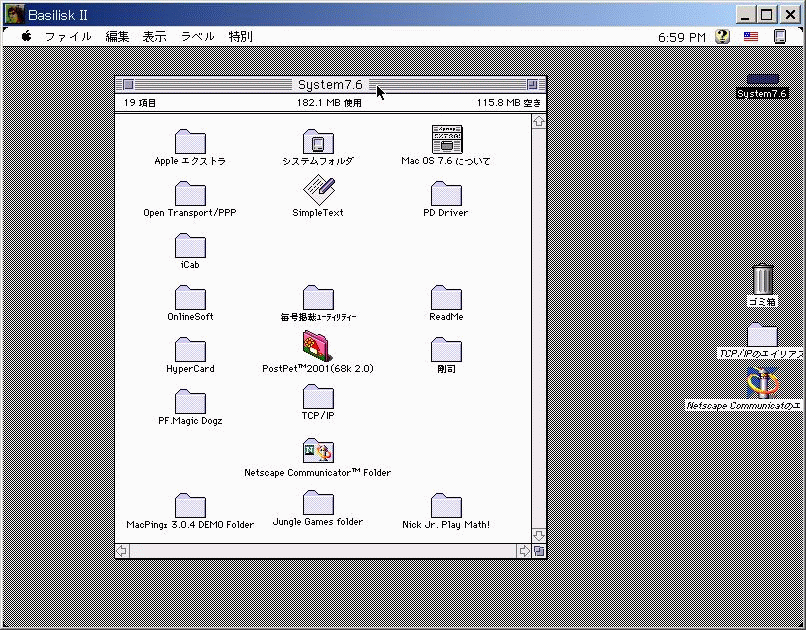The width and height of the screenshot is (806, 630).
Task: Open the ラベル menu
Action: click(197, 36)
